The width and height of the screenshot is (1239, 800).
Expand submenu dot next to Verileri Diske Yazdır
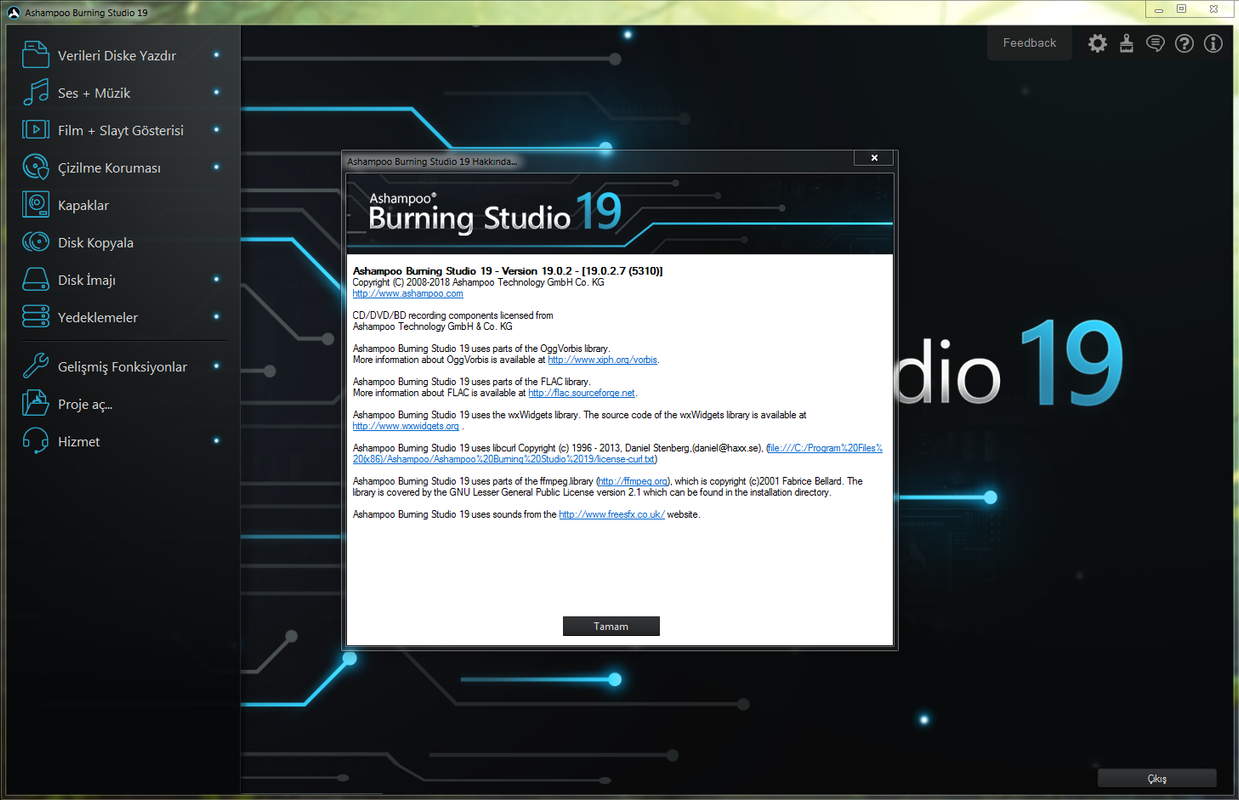[216, 55]
